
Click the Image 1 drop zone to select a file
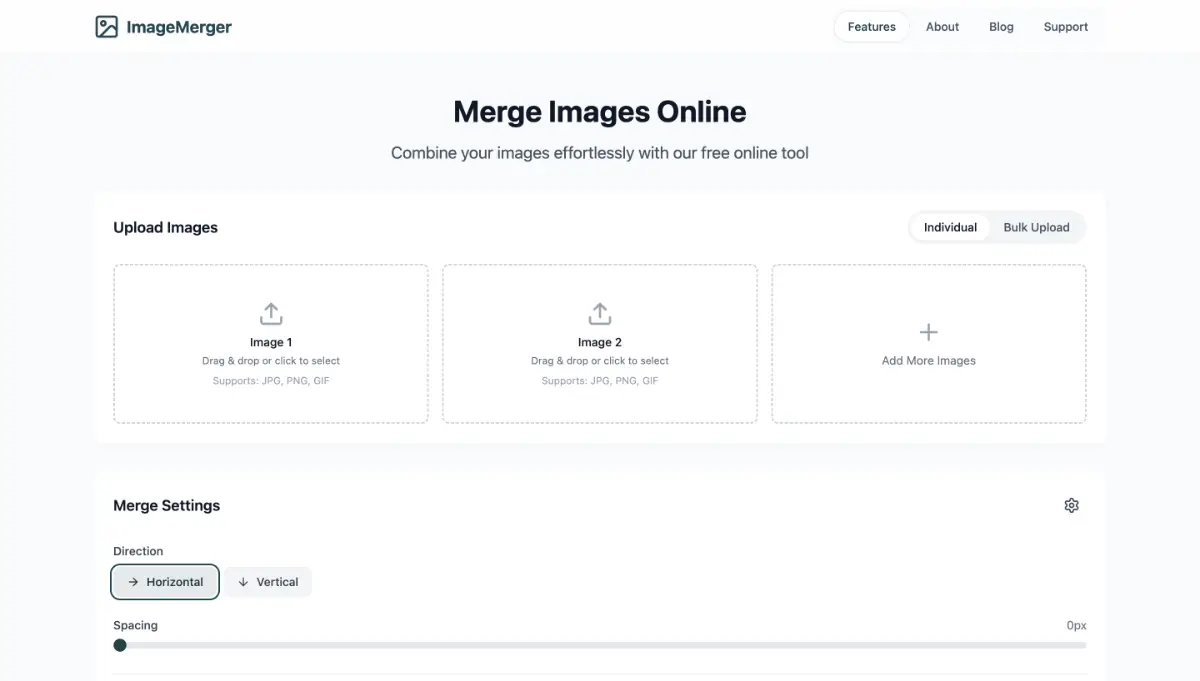[x=271, y=343]
